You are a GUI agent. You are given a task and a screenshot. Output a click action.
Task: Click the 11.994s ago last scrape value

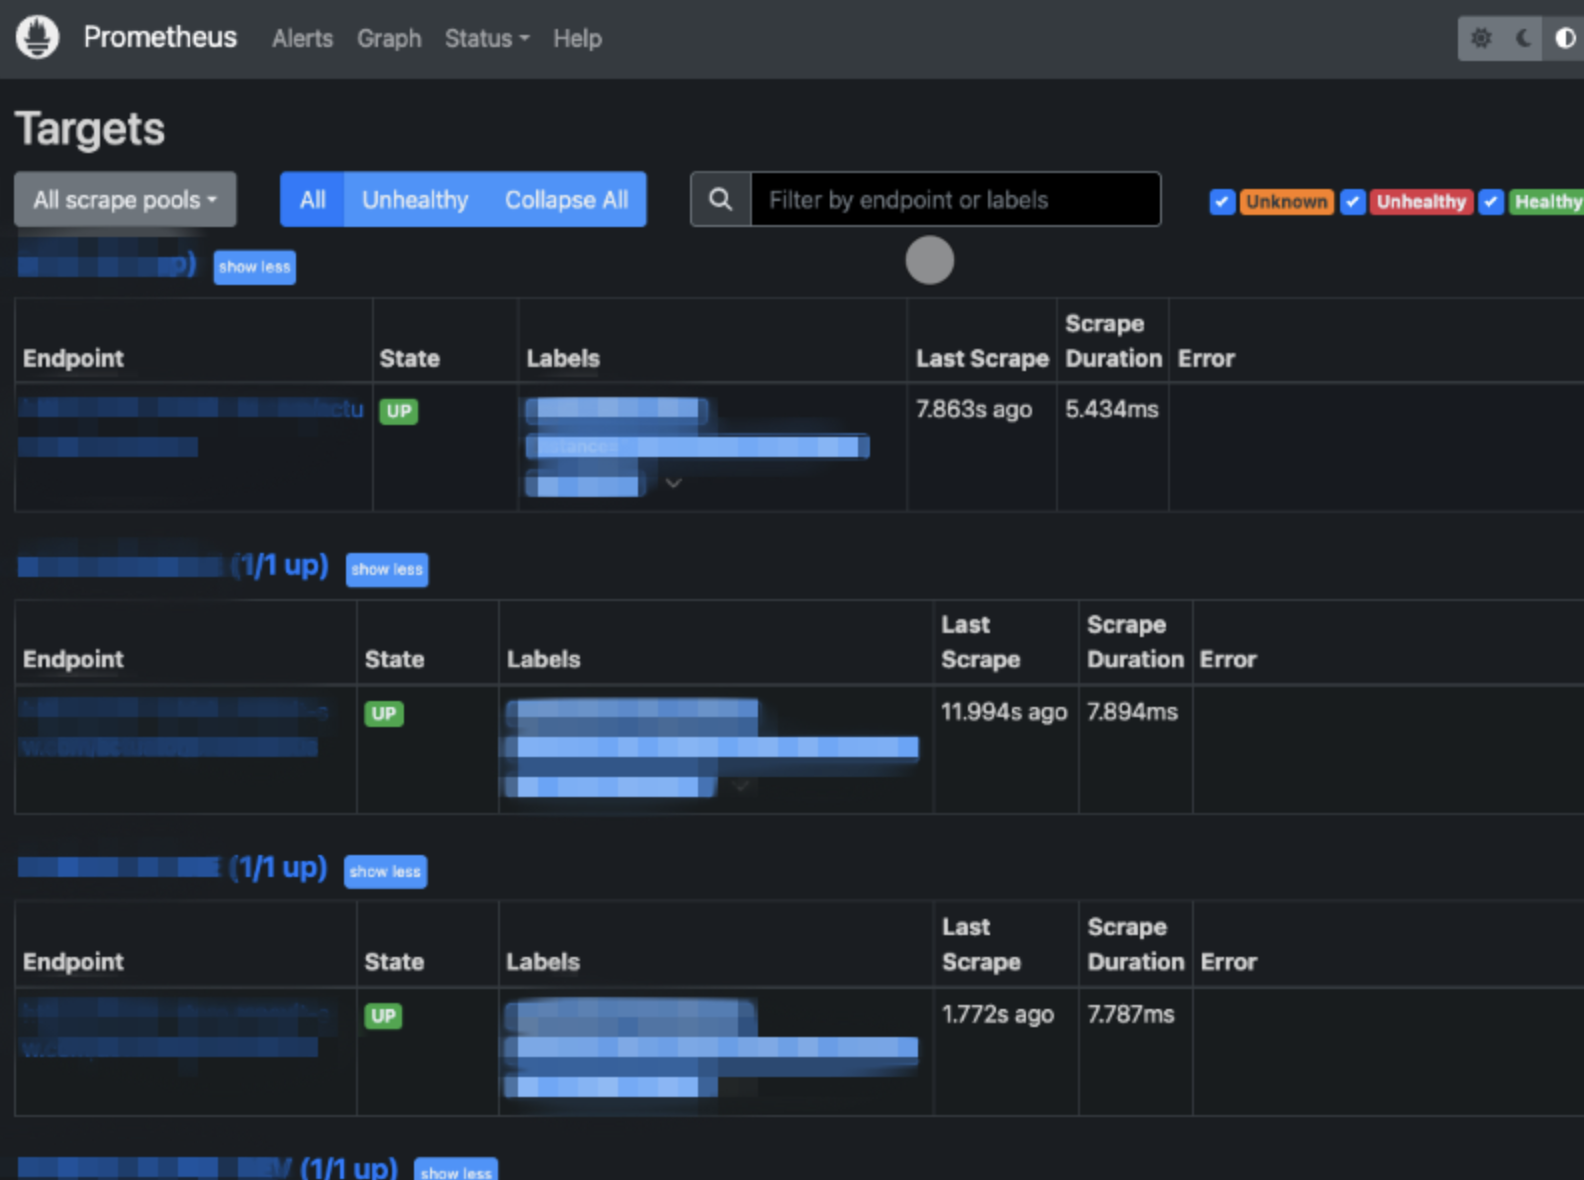1004,712
